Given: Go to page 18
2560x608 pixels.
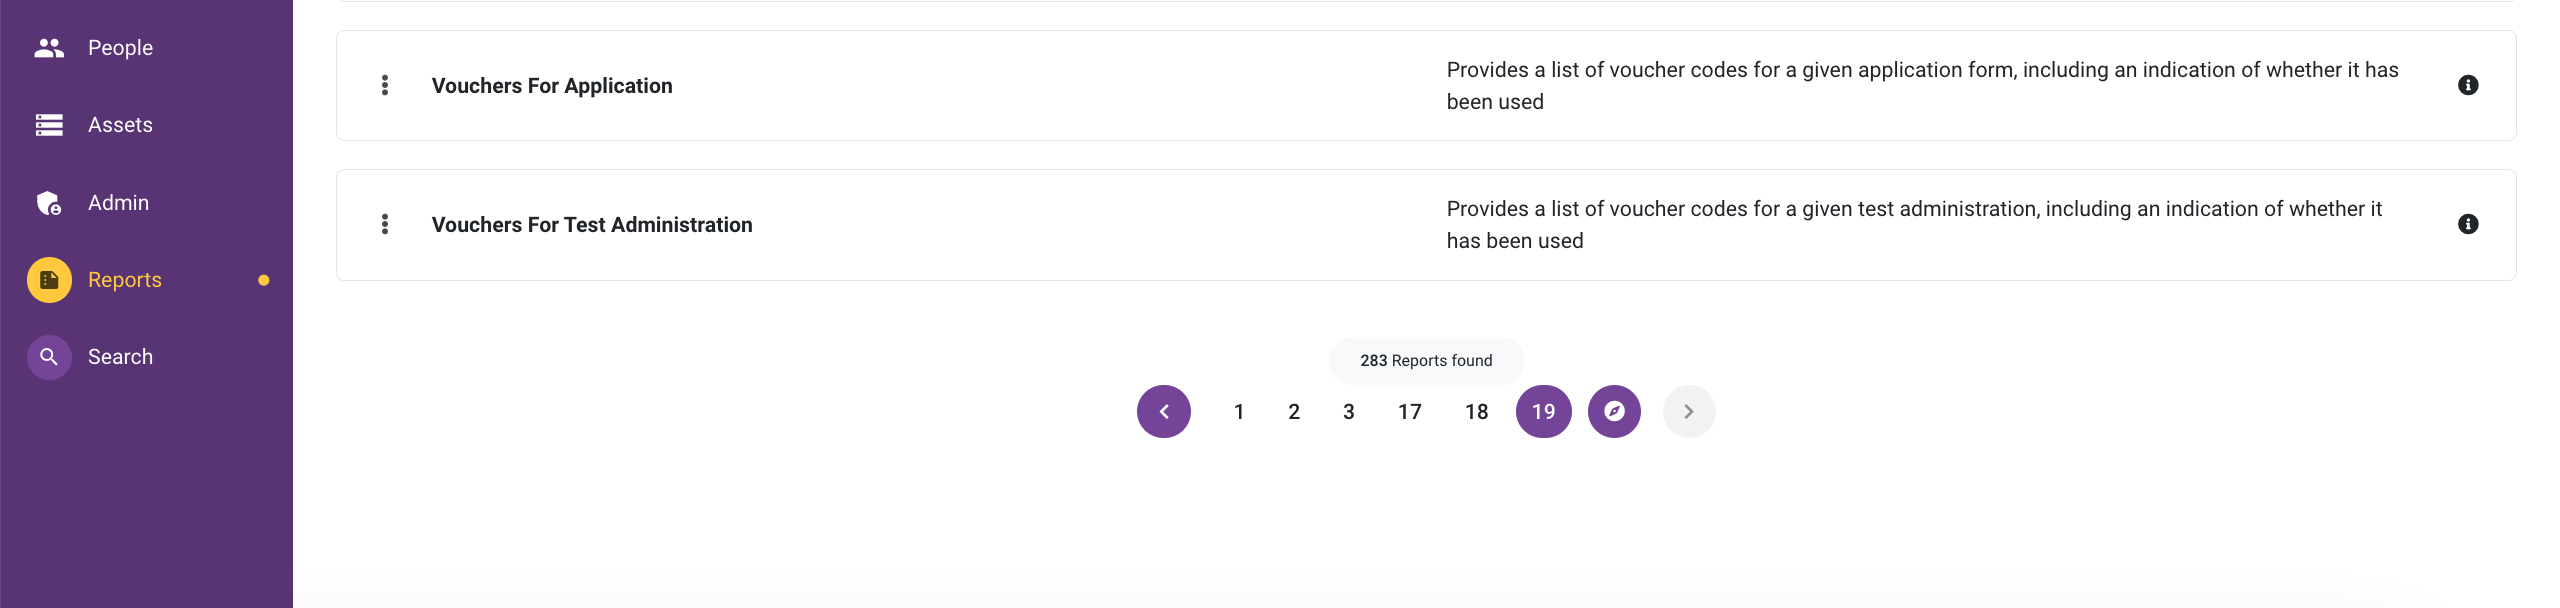Looking at the screenshot, I should point(1477,412).
